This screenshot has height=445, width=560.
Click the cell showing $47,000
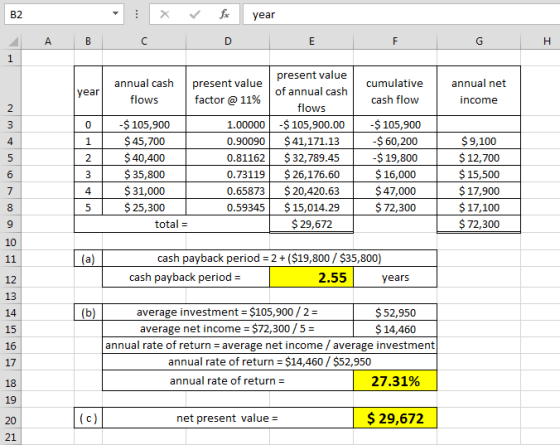click(395, 191)
